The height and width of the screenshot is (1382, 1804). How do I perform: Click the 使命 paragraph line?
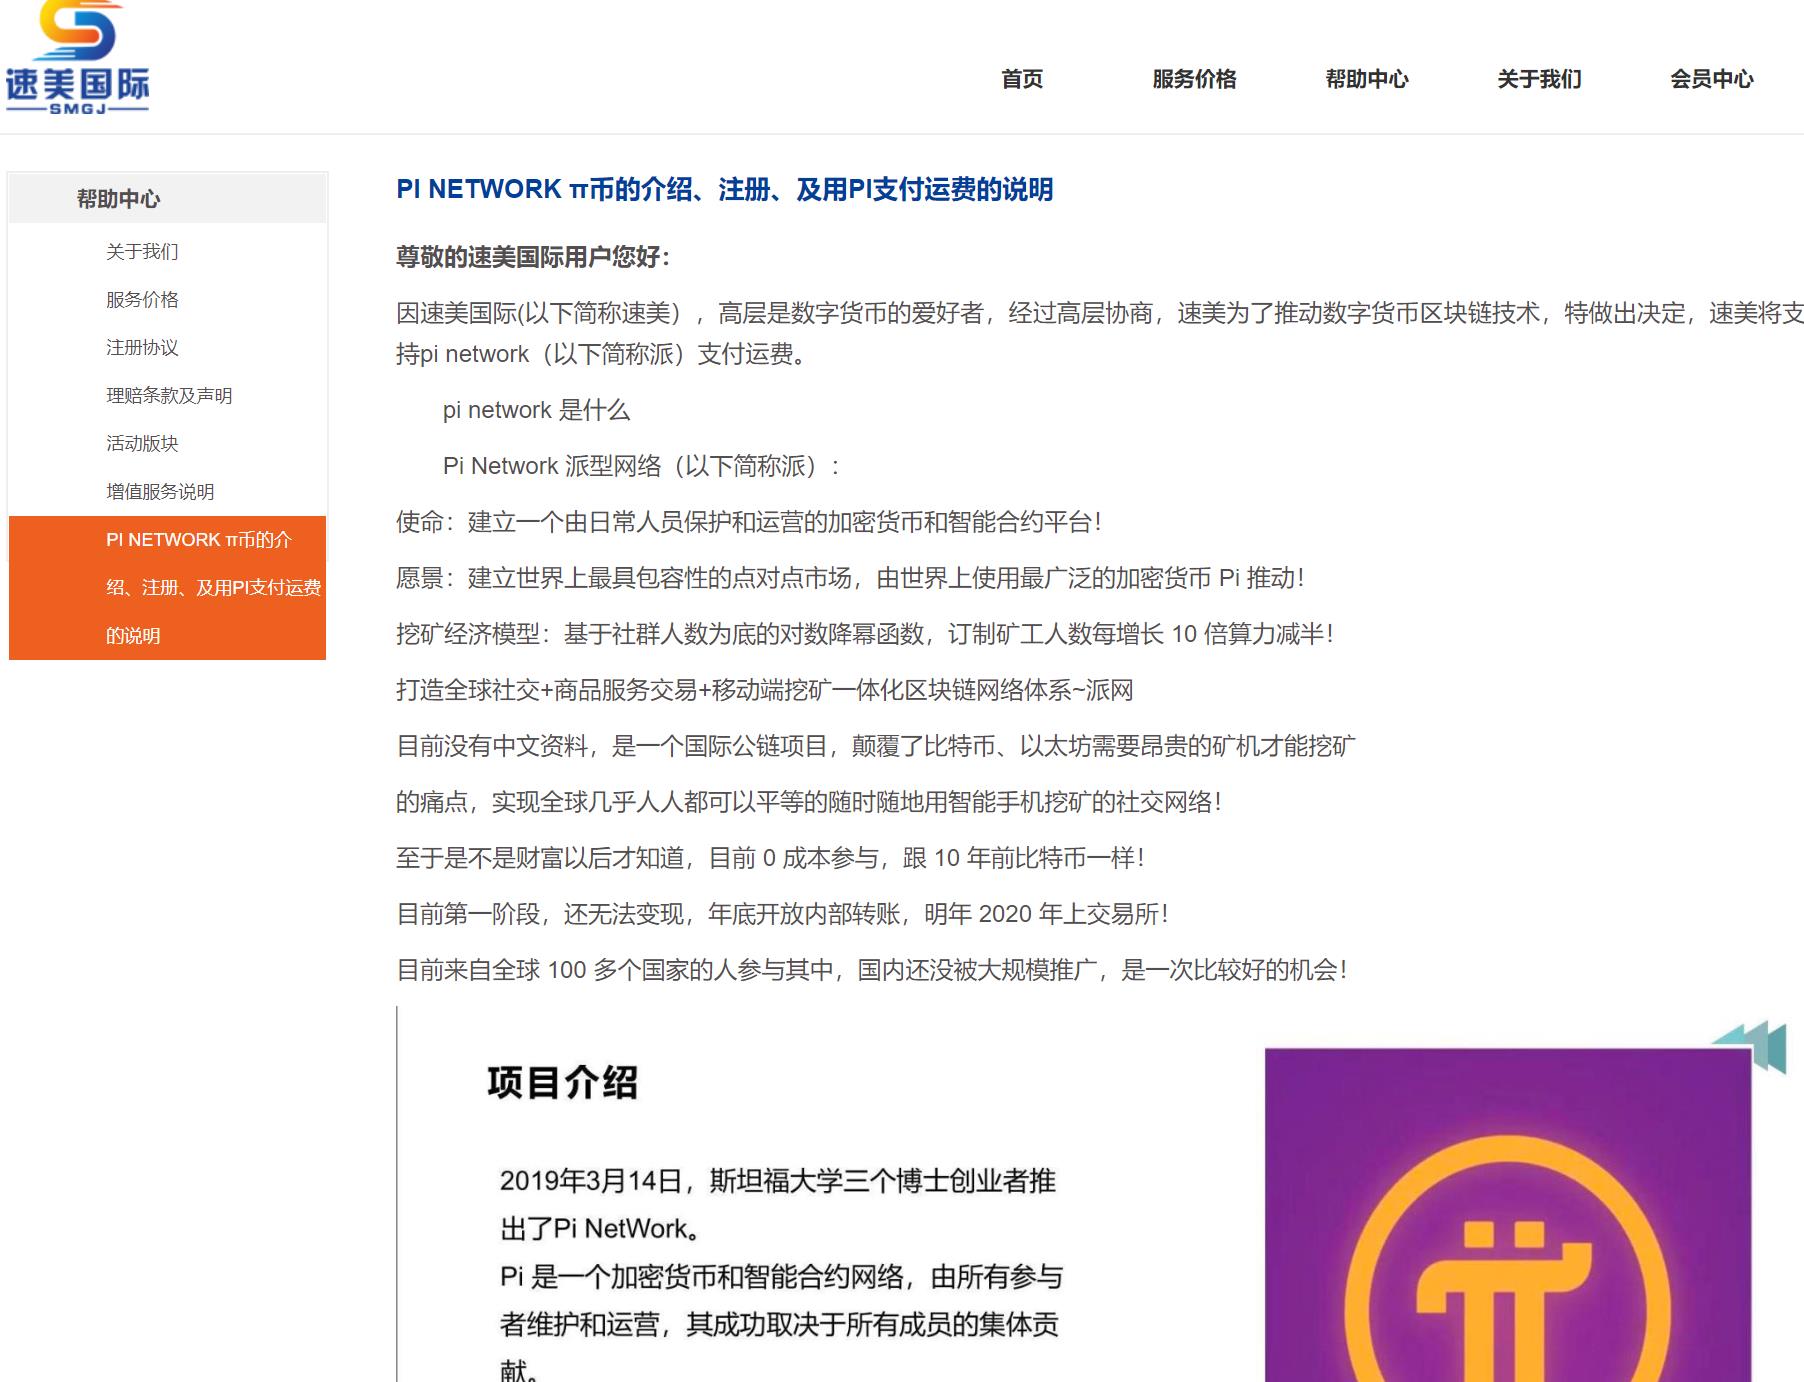(x=749, y=522)
